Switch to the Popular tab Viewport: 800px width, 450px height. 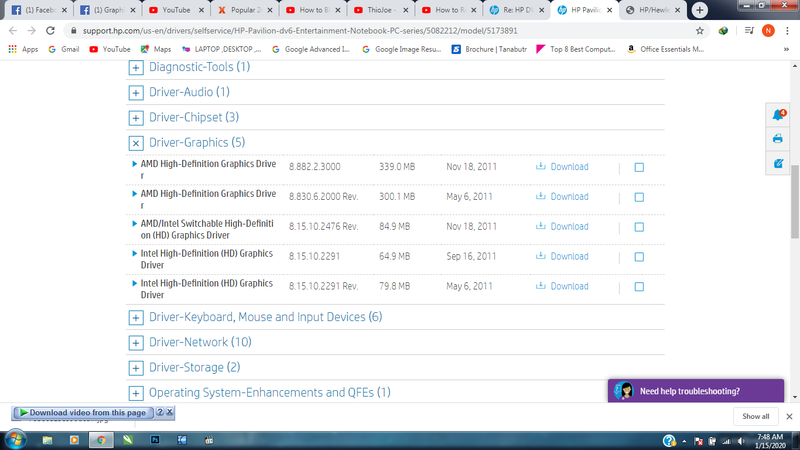point(244,10)
